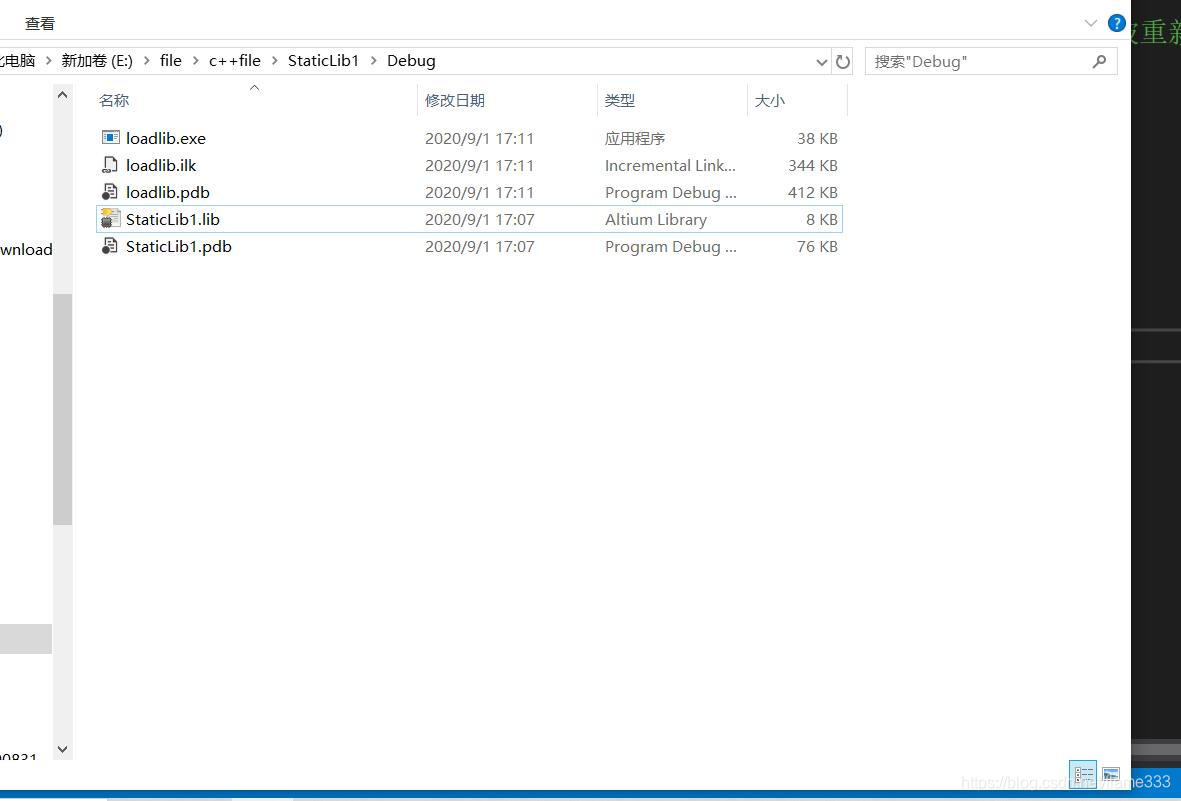Open the 查看 ribbon tab

[x=40, y=23]
